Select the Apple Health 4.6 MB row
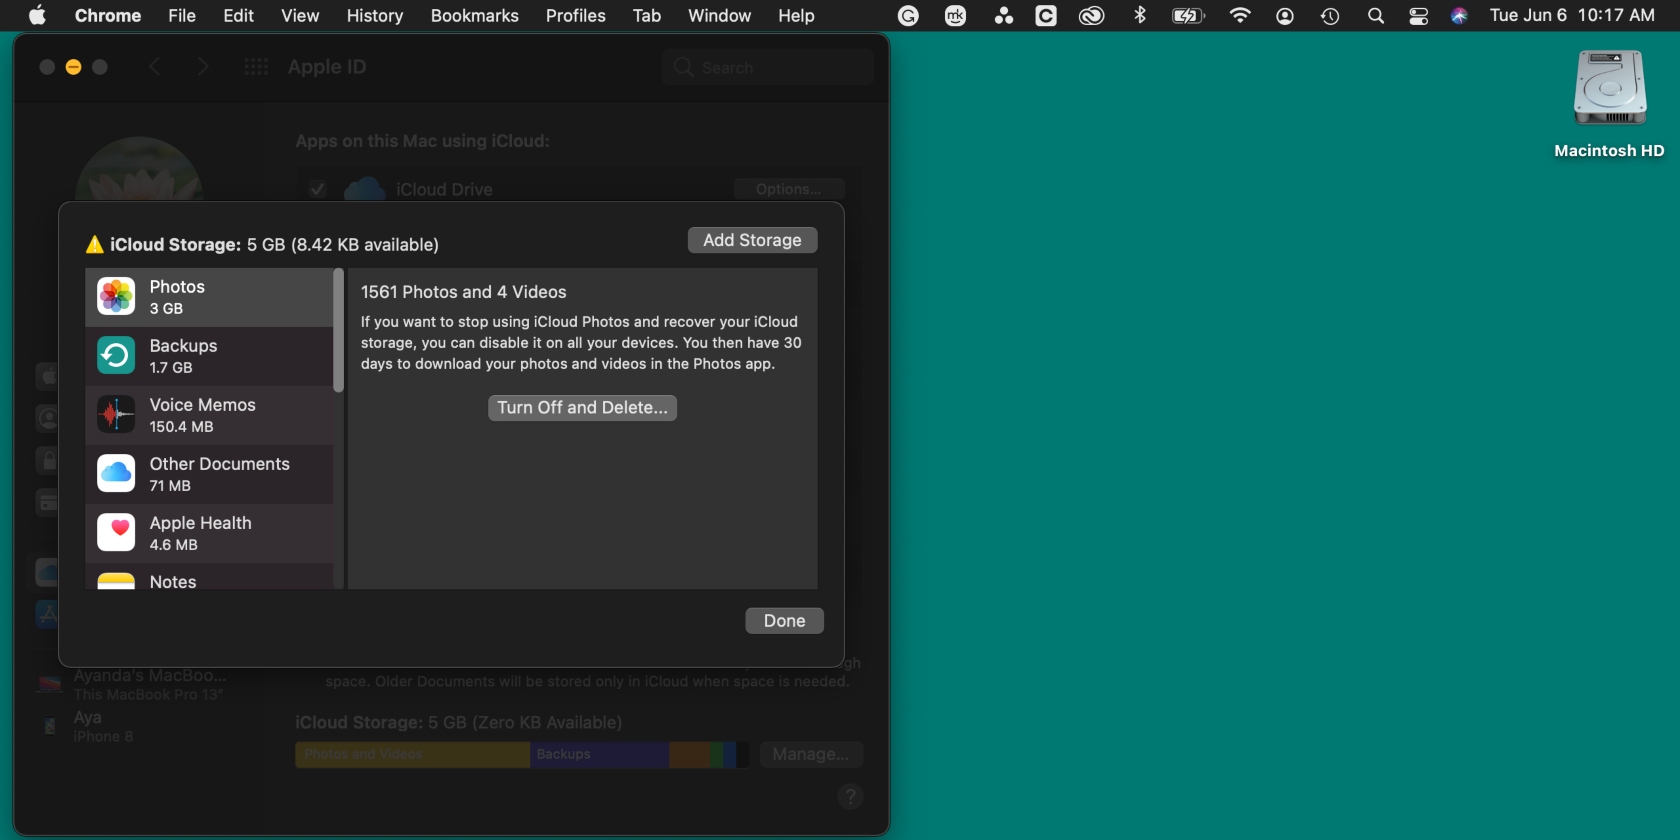The image size is (1680, 840). pyautogui.click(x=209, y=533)
